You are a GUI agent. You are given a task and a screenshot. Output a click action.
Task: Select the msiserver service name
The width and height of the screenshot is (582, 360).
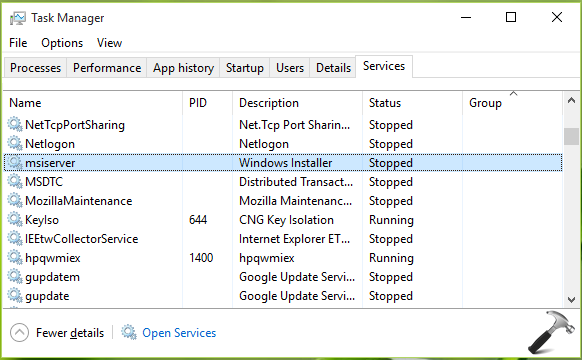pyautogui.click(x=50, y=163)
